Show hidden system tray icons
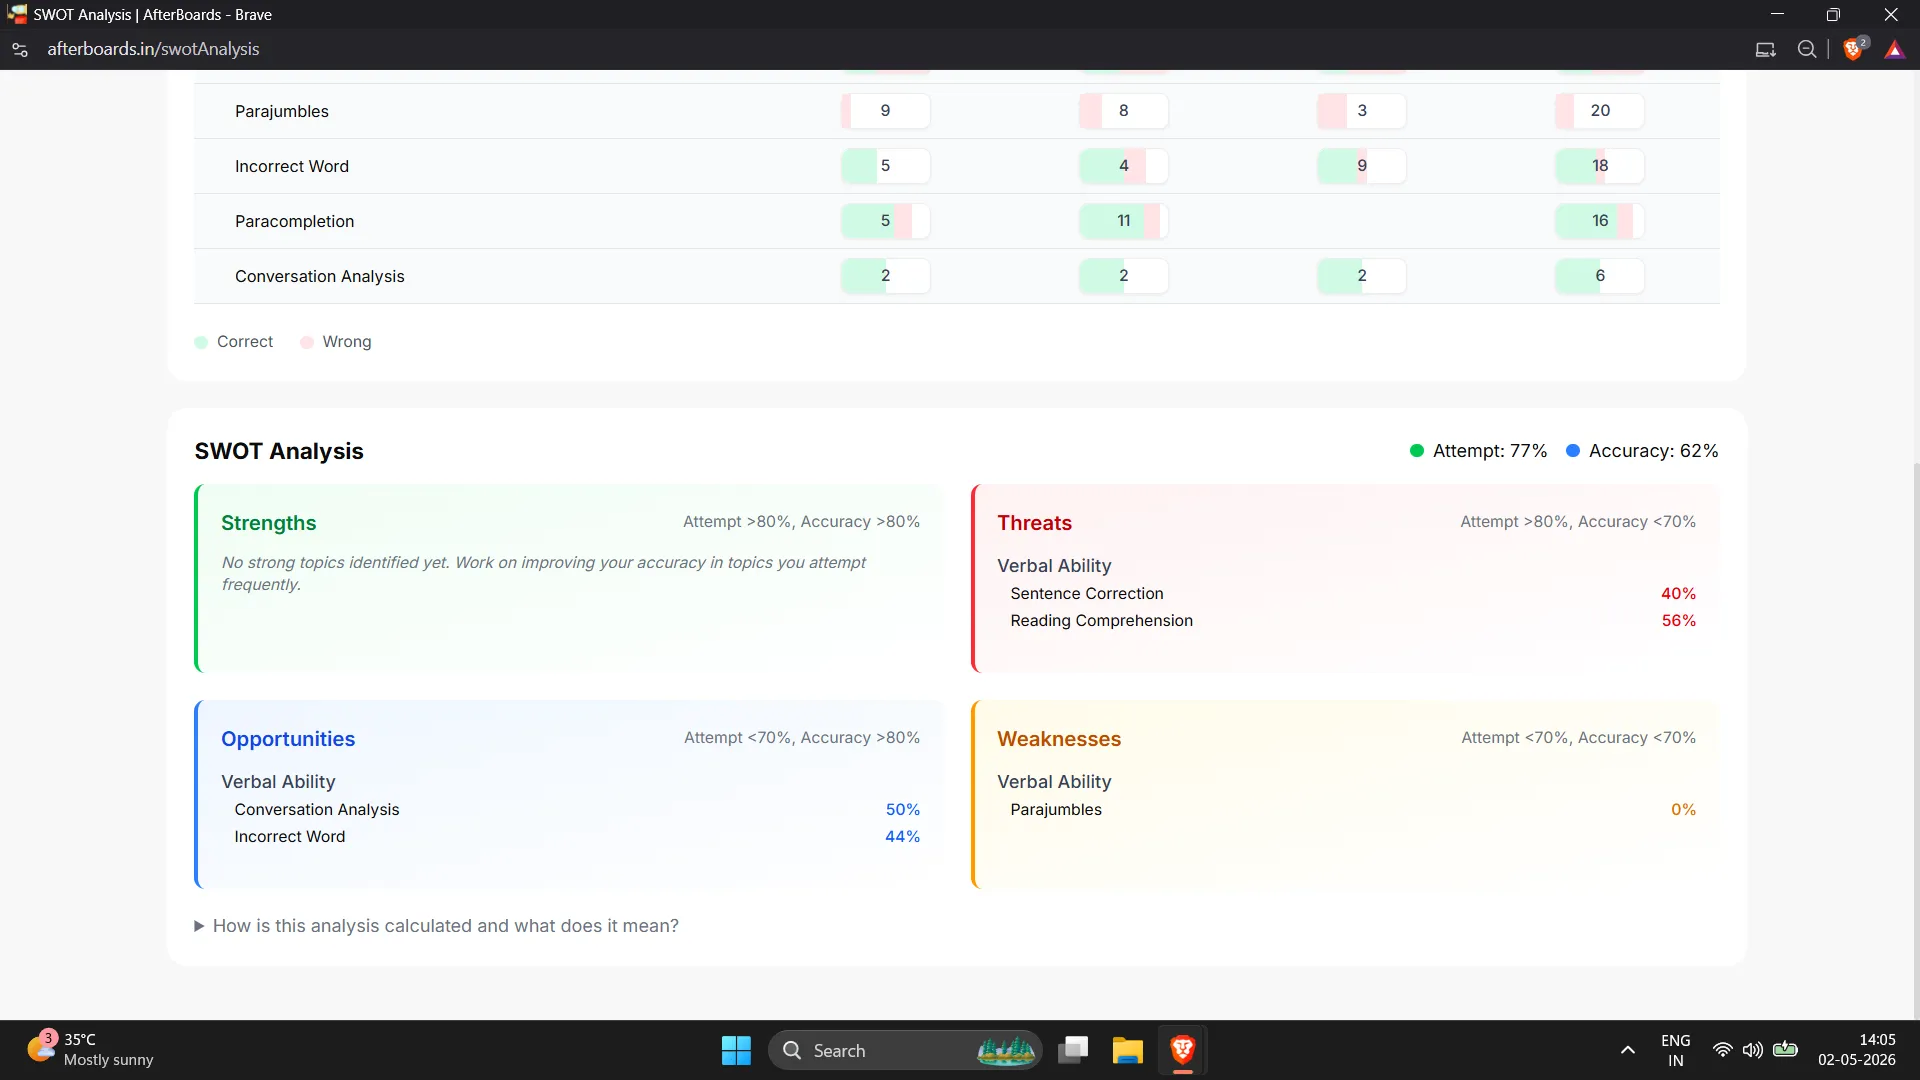 (x=1628, y=1050)
